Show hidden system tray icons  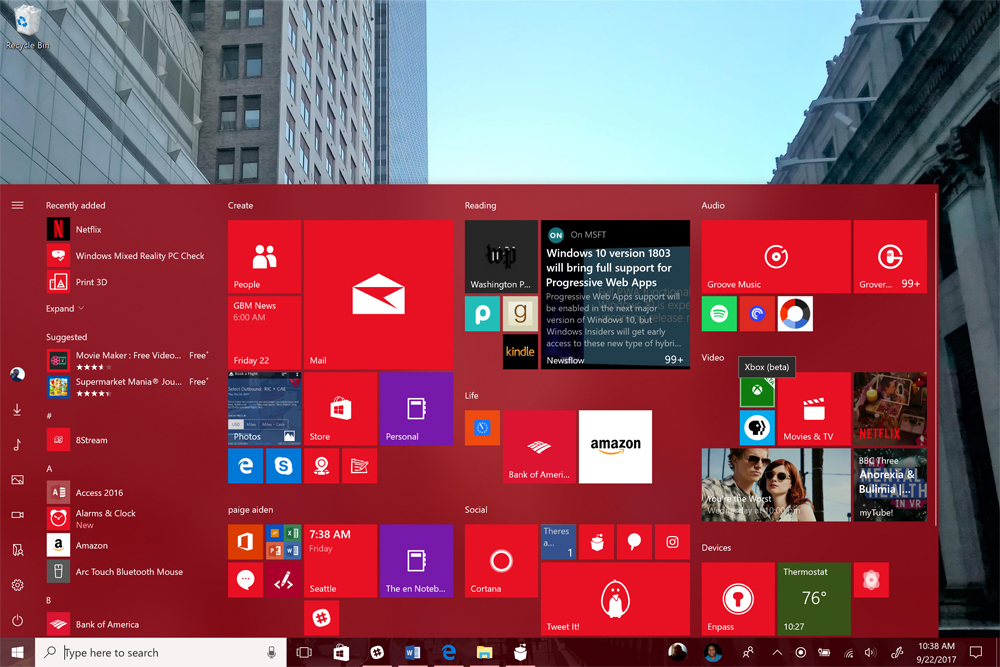777,652
